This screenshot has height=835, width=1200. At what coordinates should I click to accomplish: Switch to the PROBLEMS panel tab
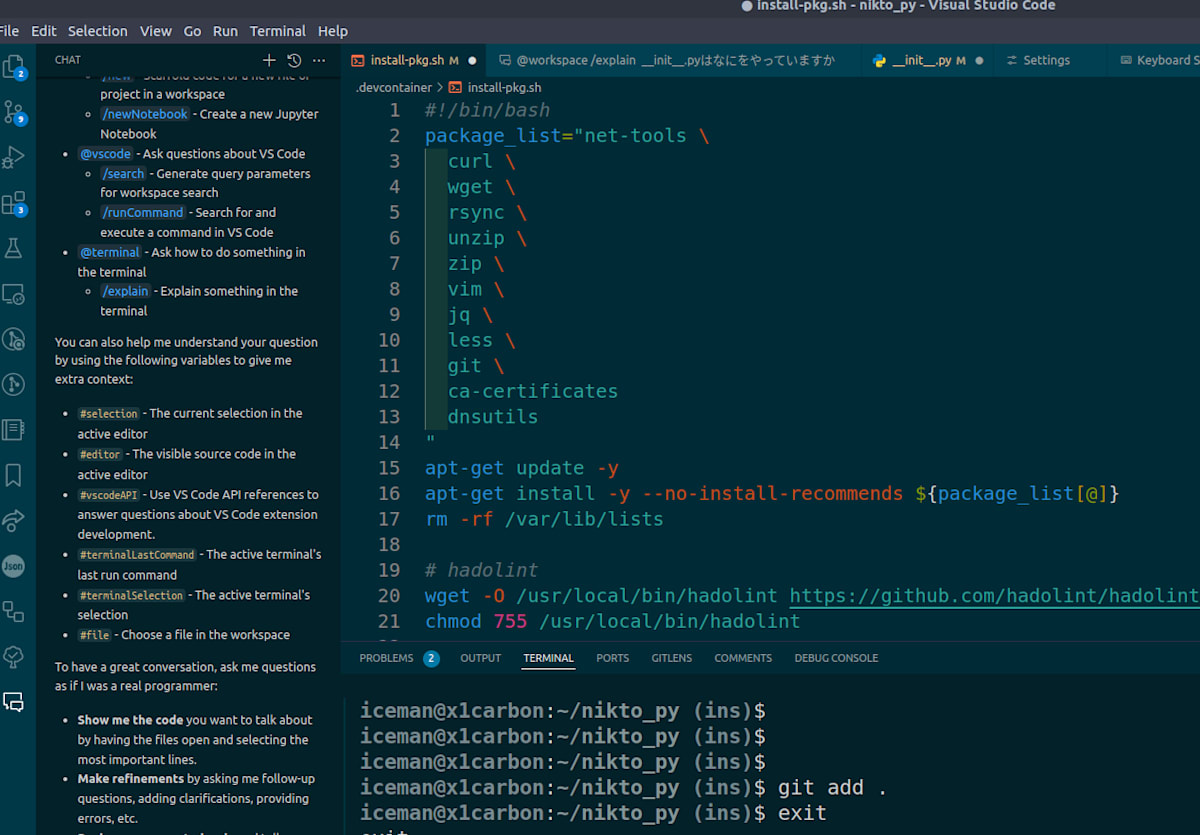[399, 658]
